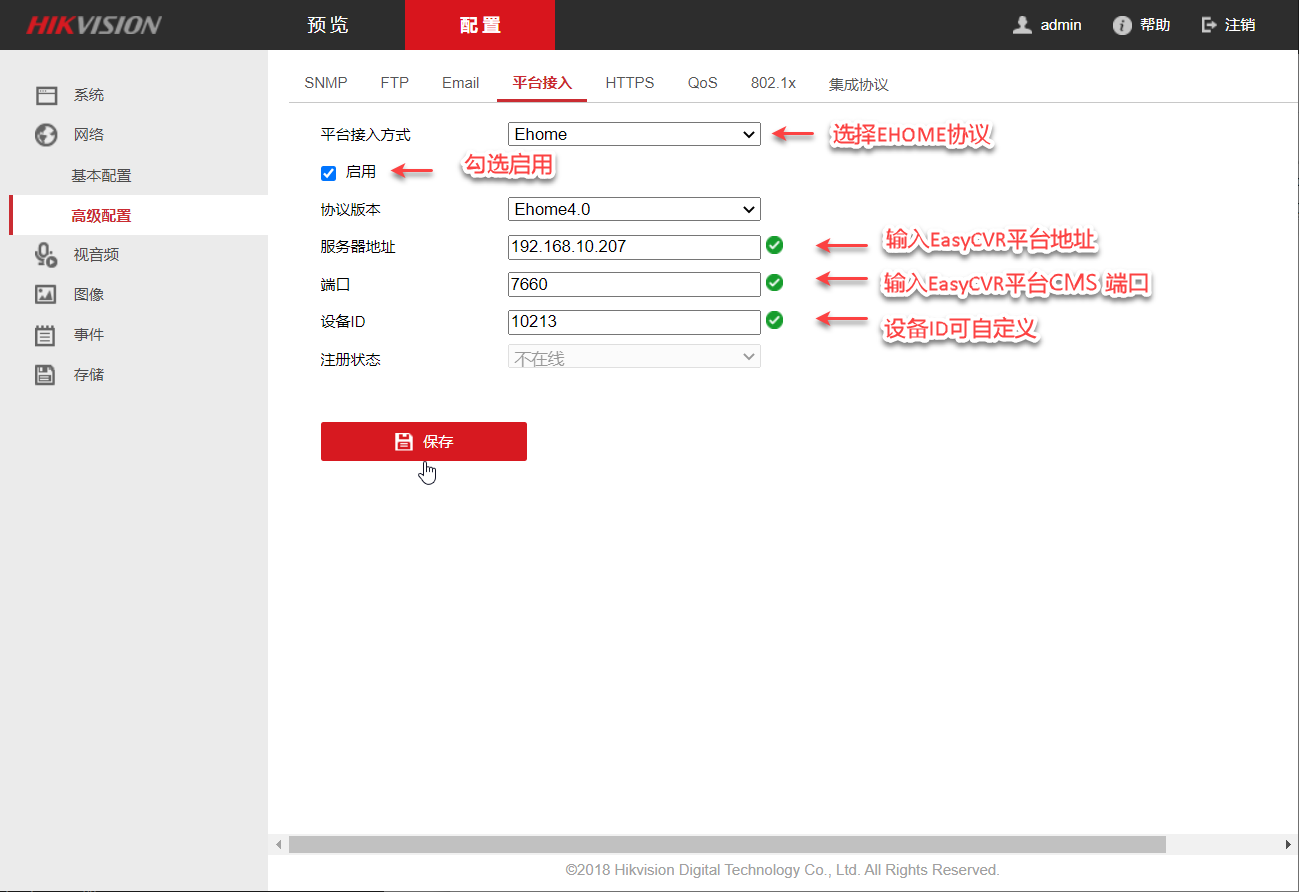Click the 端口 input field
Screen dimensions: 1299x892
634,284
